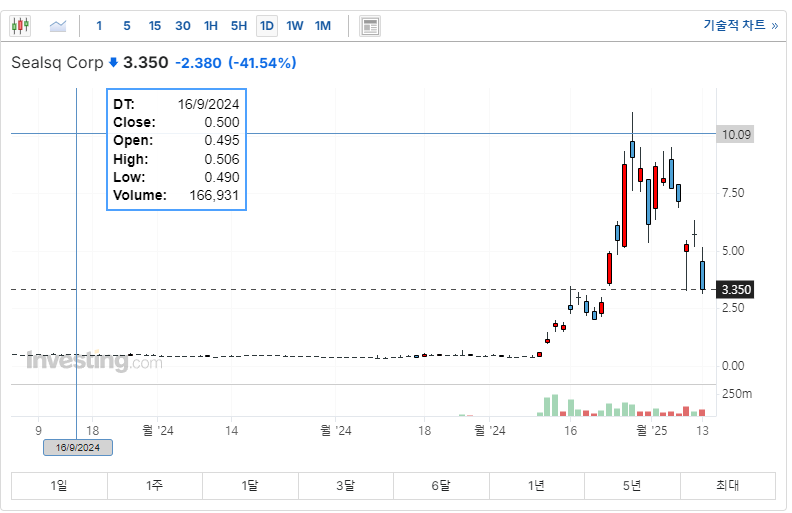Open the news/table layout icon

[370, 26]
